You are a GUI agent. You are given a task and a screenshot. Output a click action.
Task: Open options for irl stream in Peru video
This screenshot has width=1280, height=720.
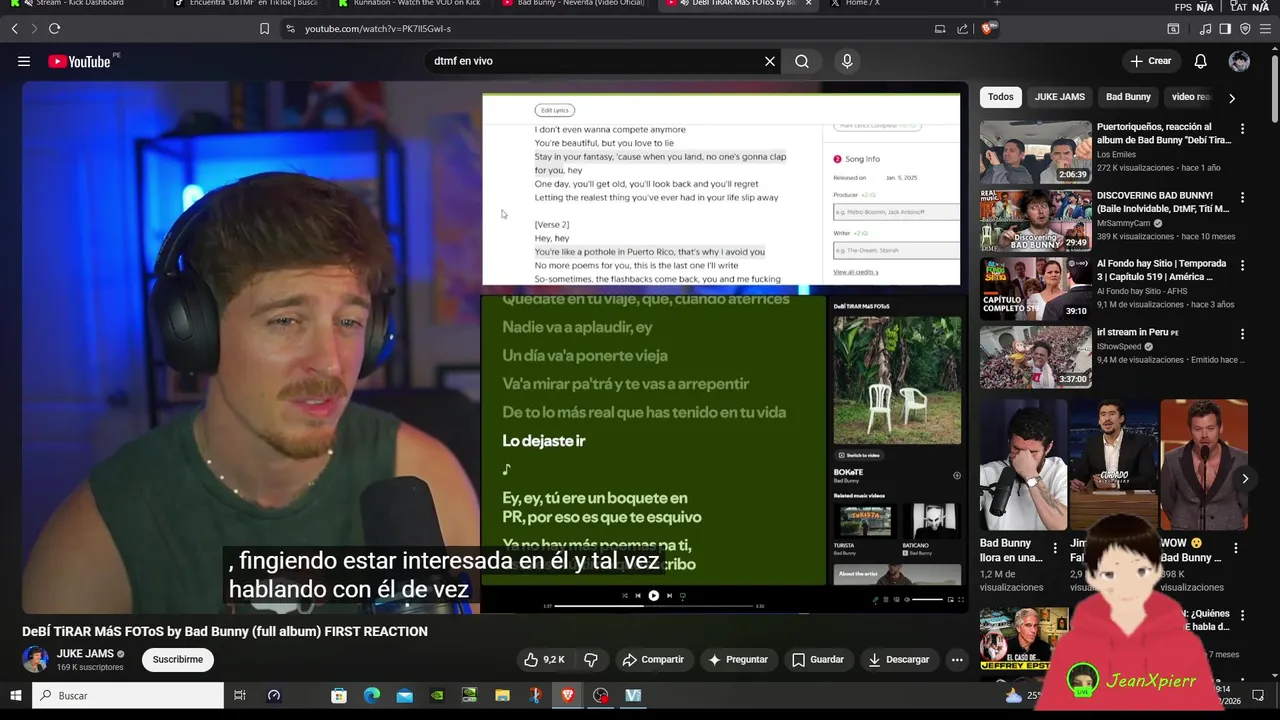[x=1243, y=334]
